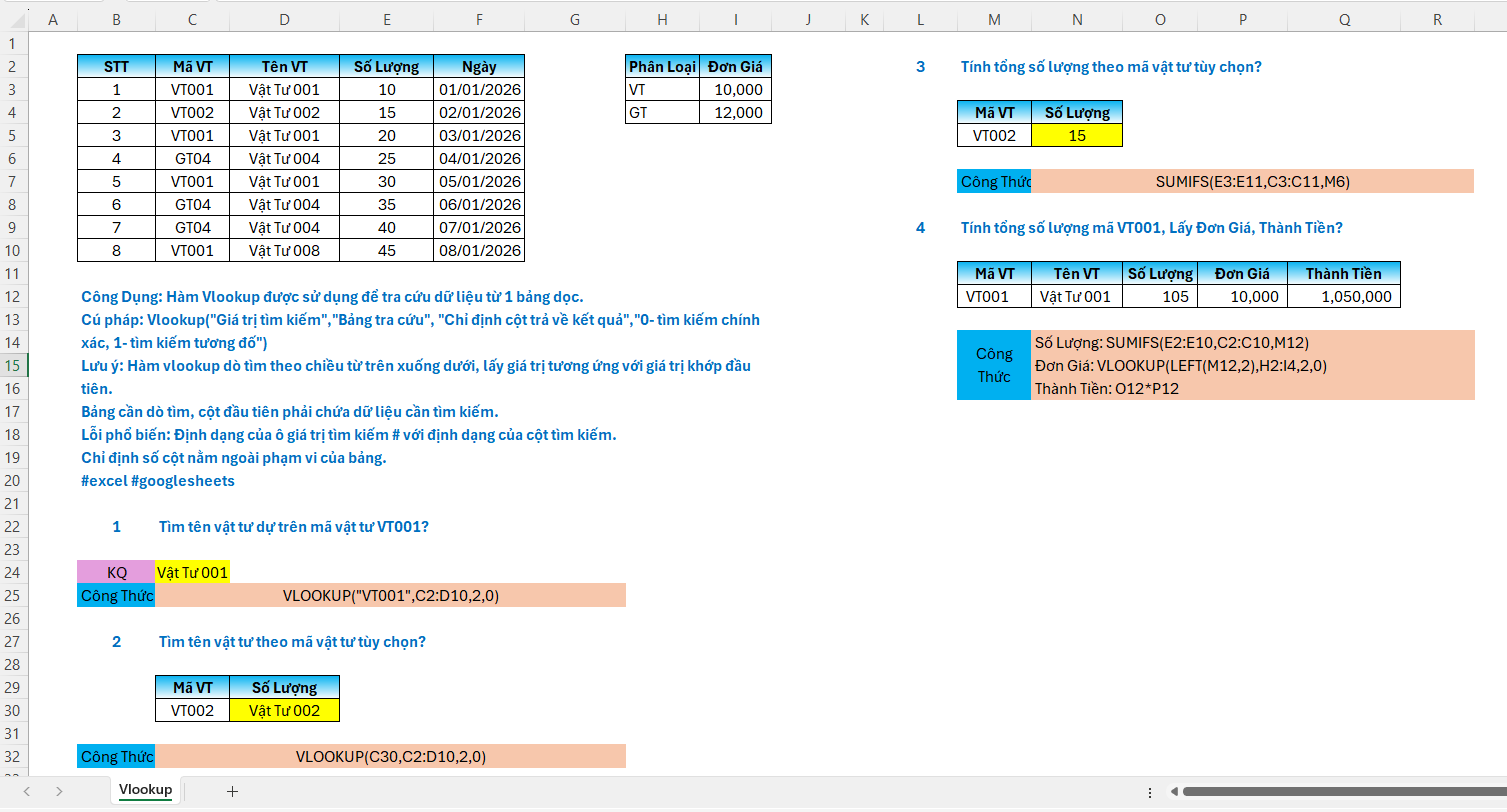Click the Thành Tiền value 1,050,000
The image size is (1507, 812).
point(1343,297)
